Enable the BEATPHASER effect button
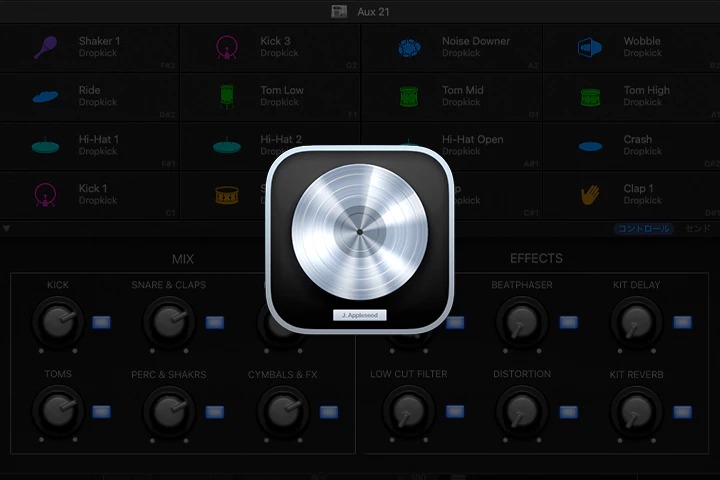Image resolution: width=720 pixels, height=480 pixels. click(568, 322)
